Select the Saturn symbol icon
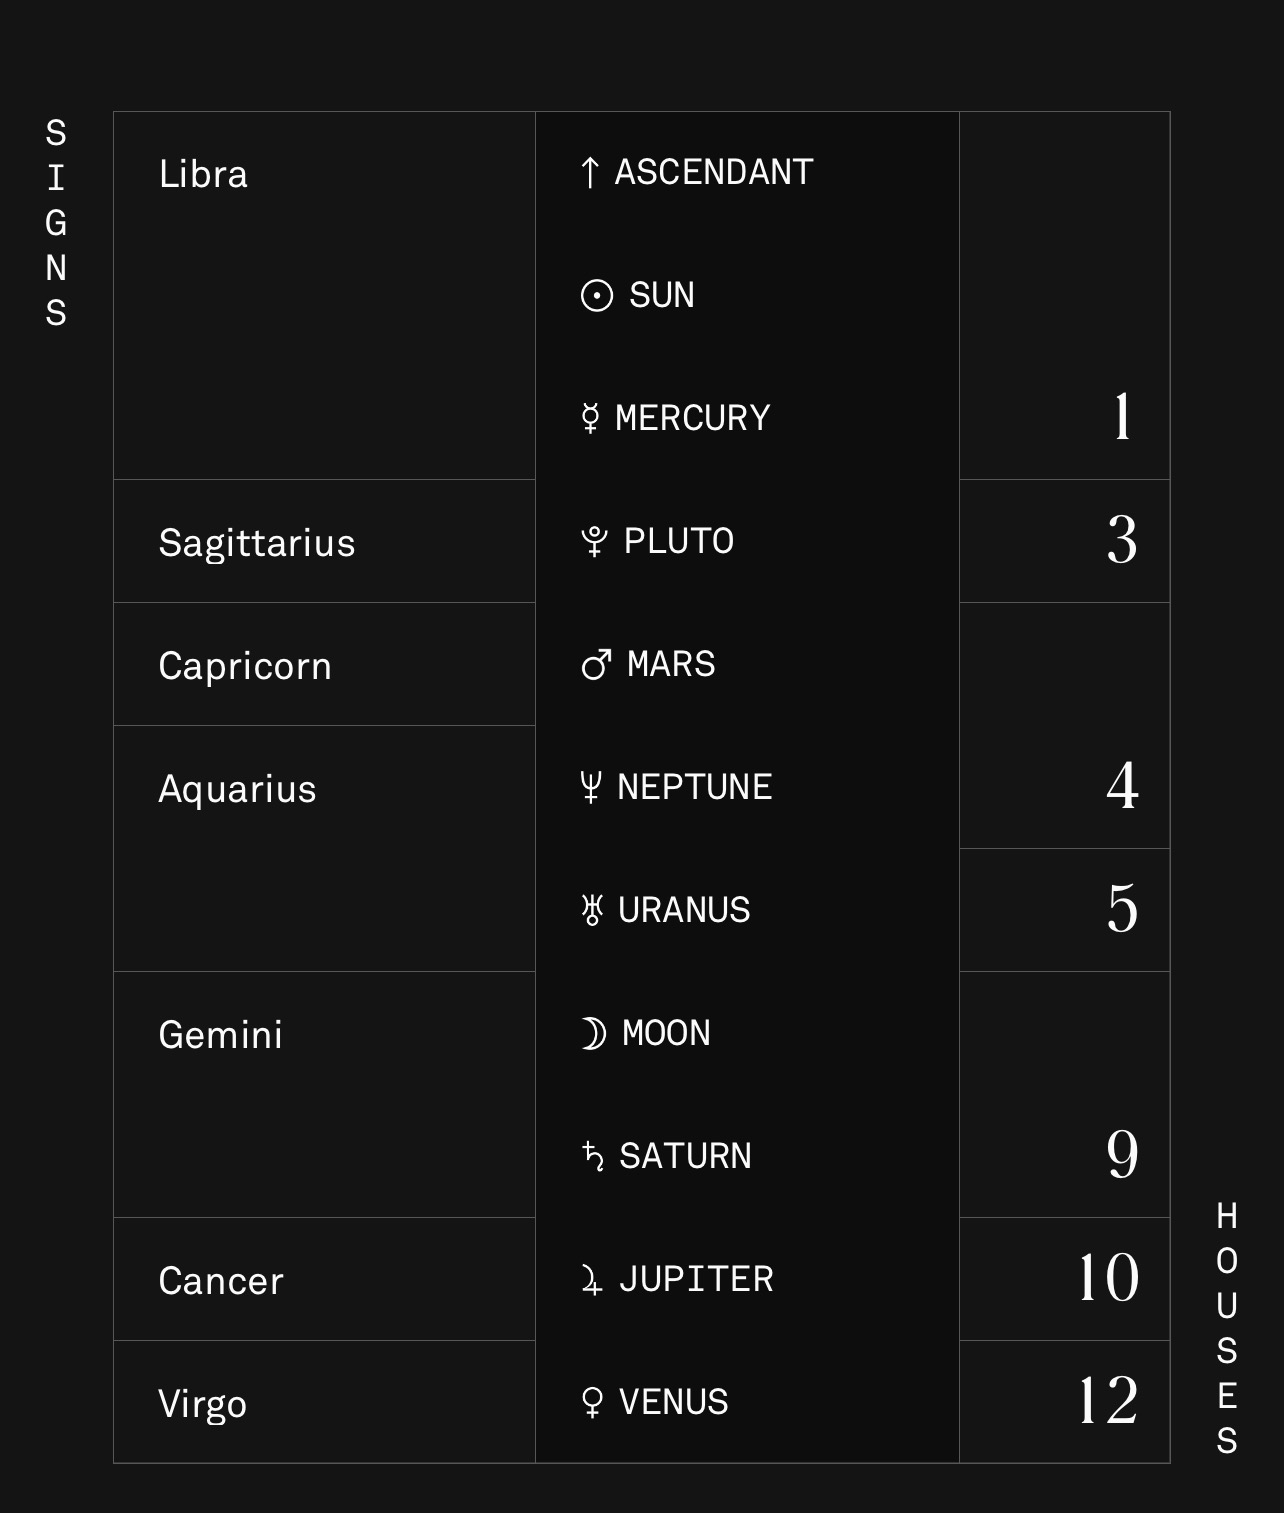The width and height of the screenshot is (1284, 1513). 593,1156
